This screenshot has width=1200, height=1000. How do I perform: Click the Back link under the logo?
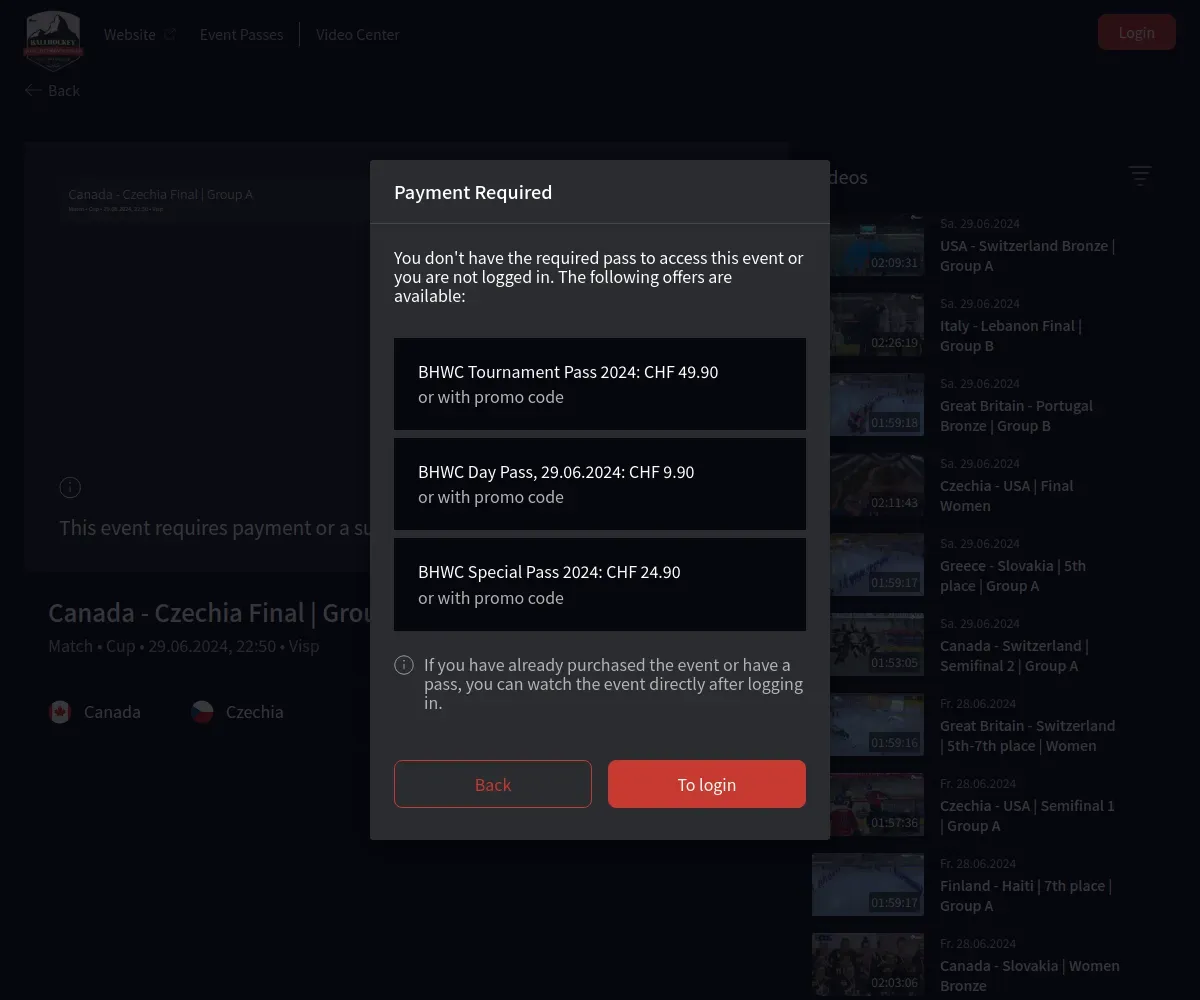(64, 90)
